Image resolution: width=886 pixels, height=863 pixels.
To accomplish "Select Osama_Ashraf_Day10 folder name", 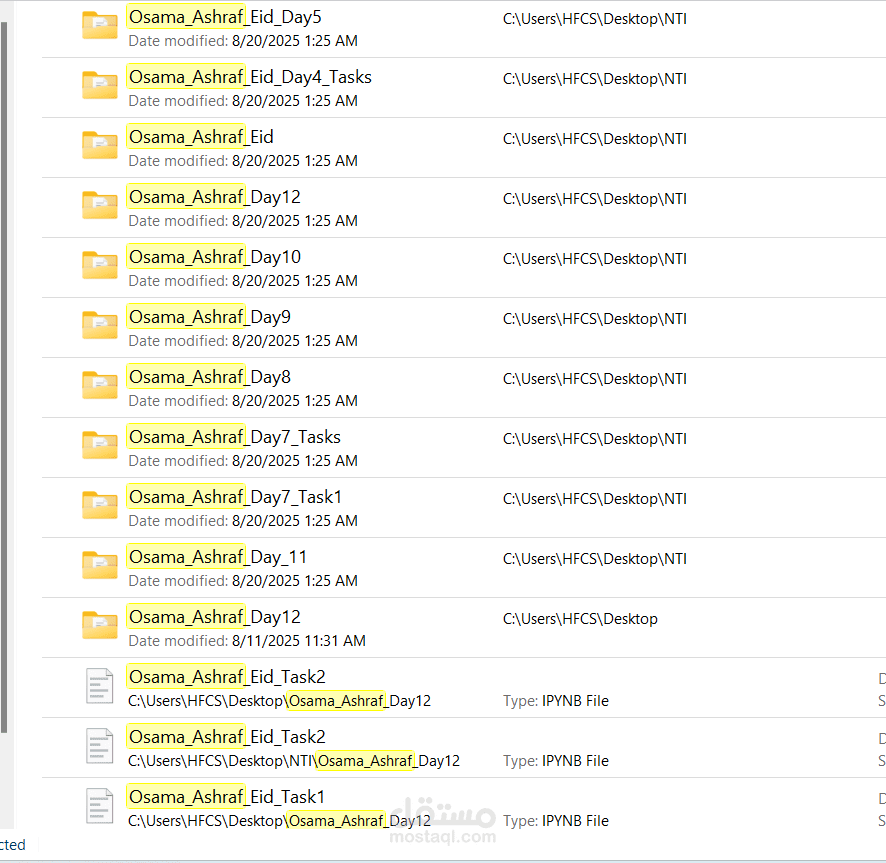I will tap(215, 257).
